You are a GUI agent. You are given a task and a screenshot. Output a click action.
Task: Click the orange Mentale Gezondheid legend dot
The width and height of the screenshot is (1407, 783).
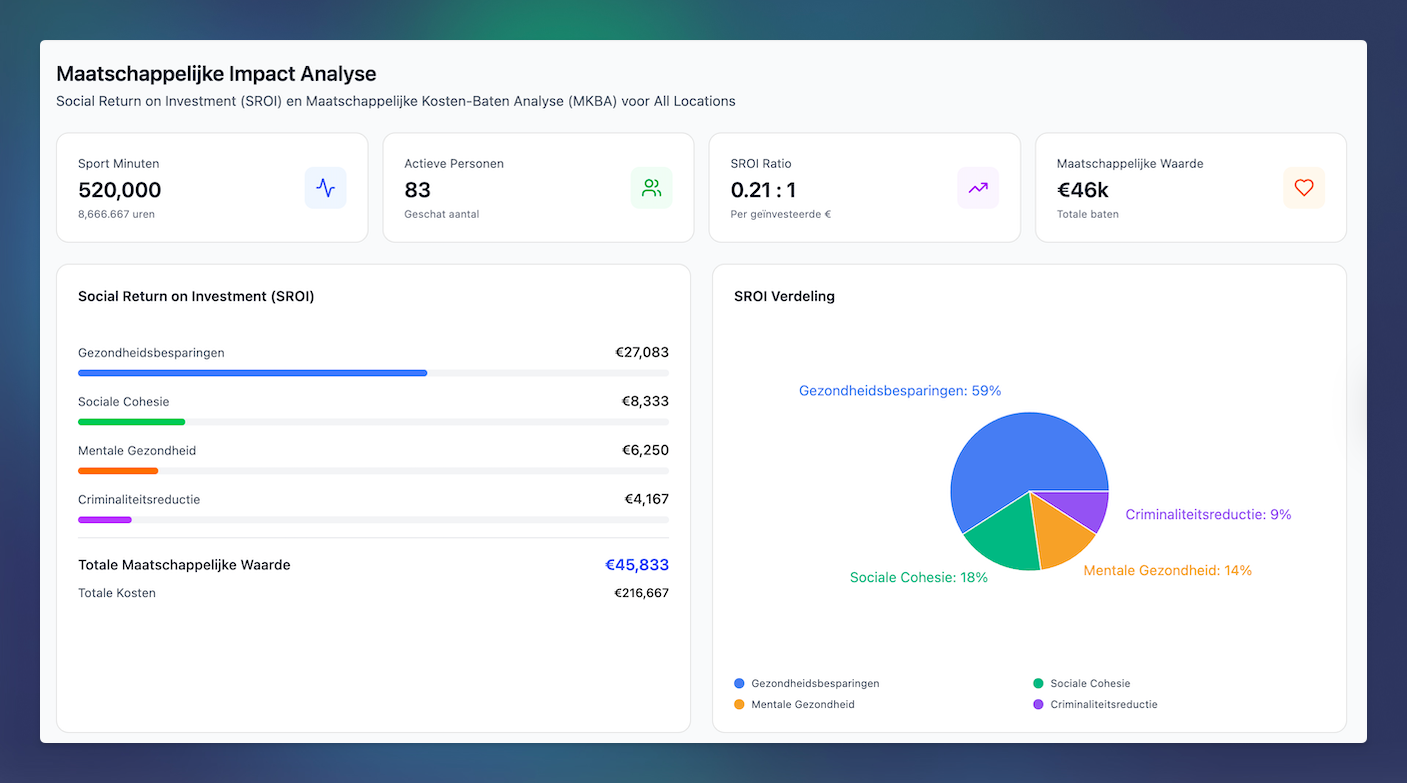coord(740,704)
